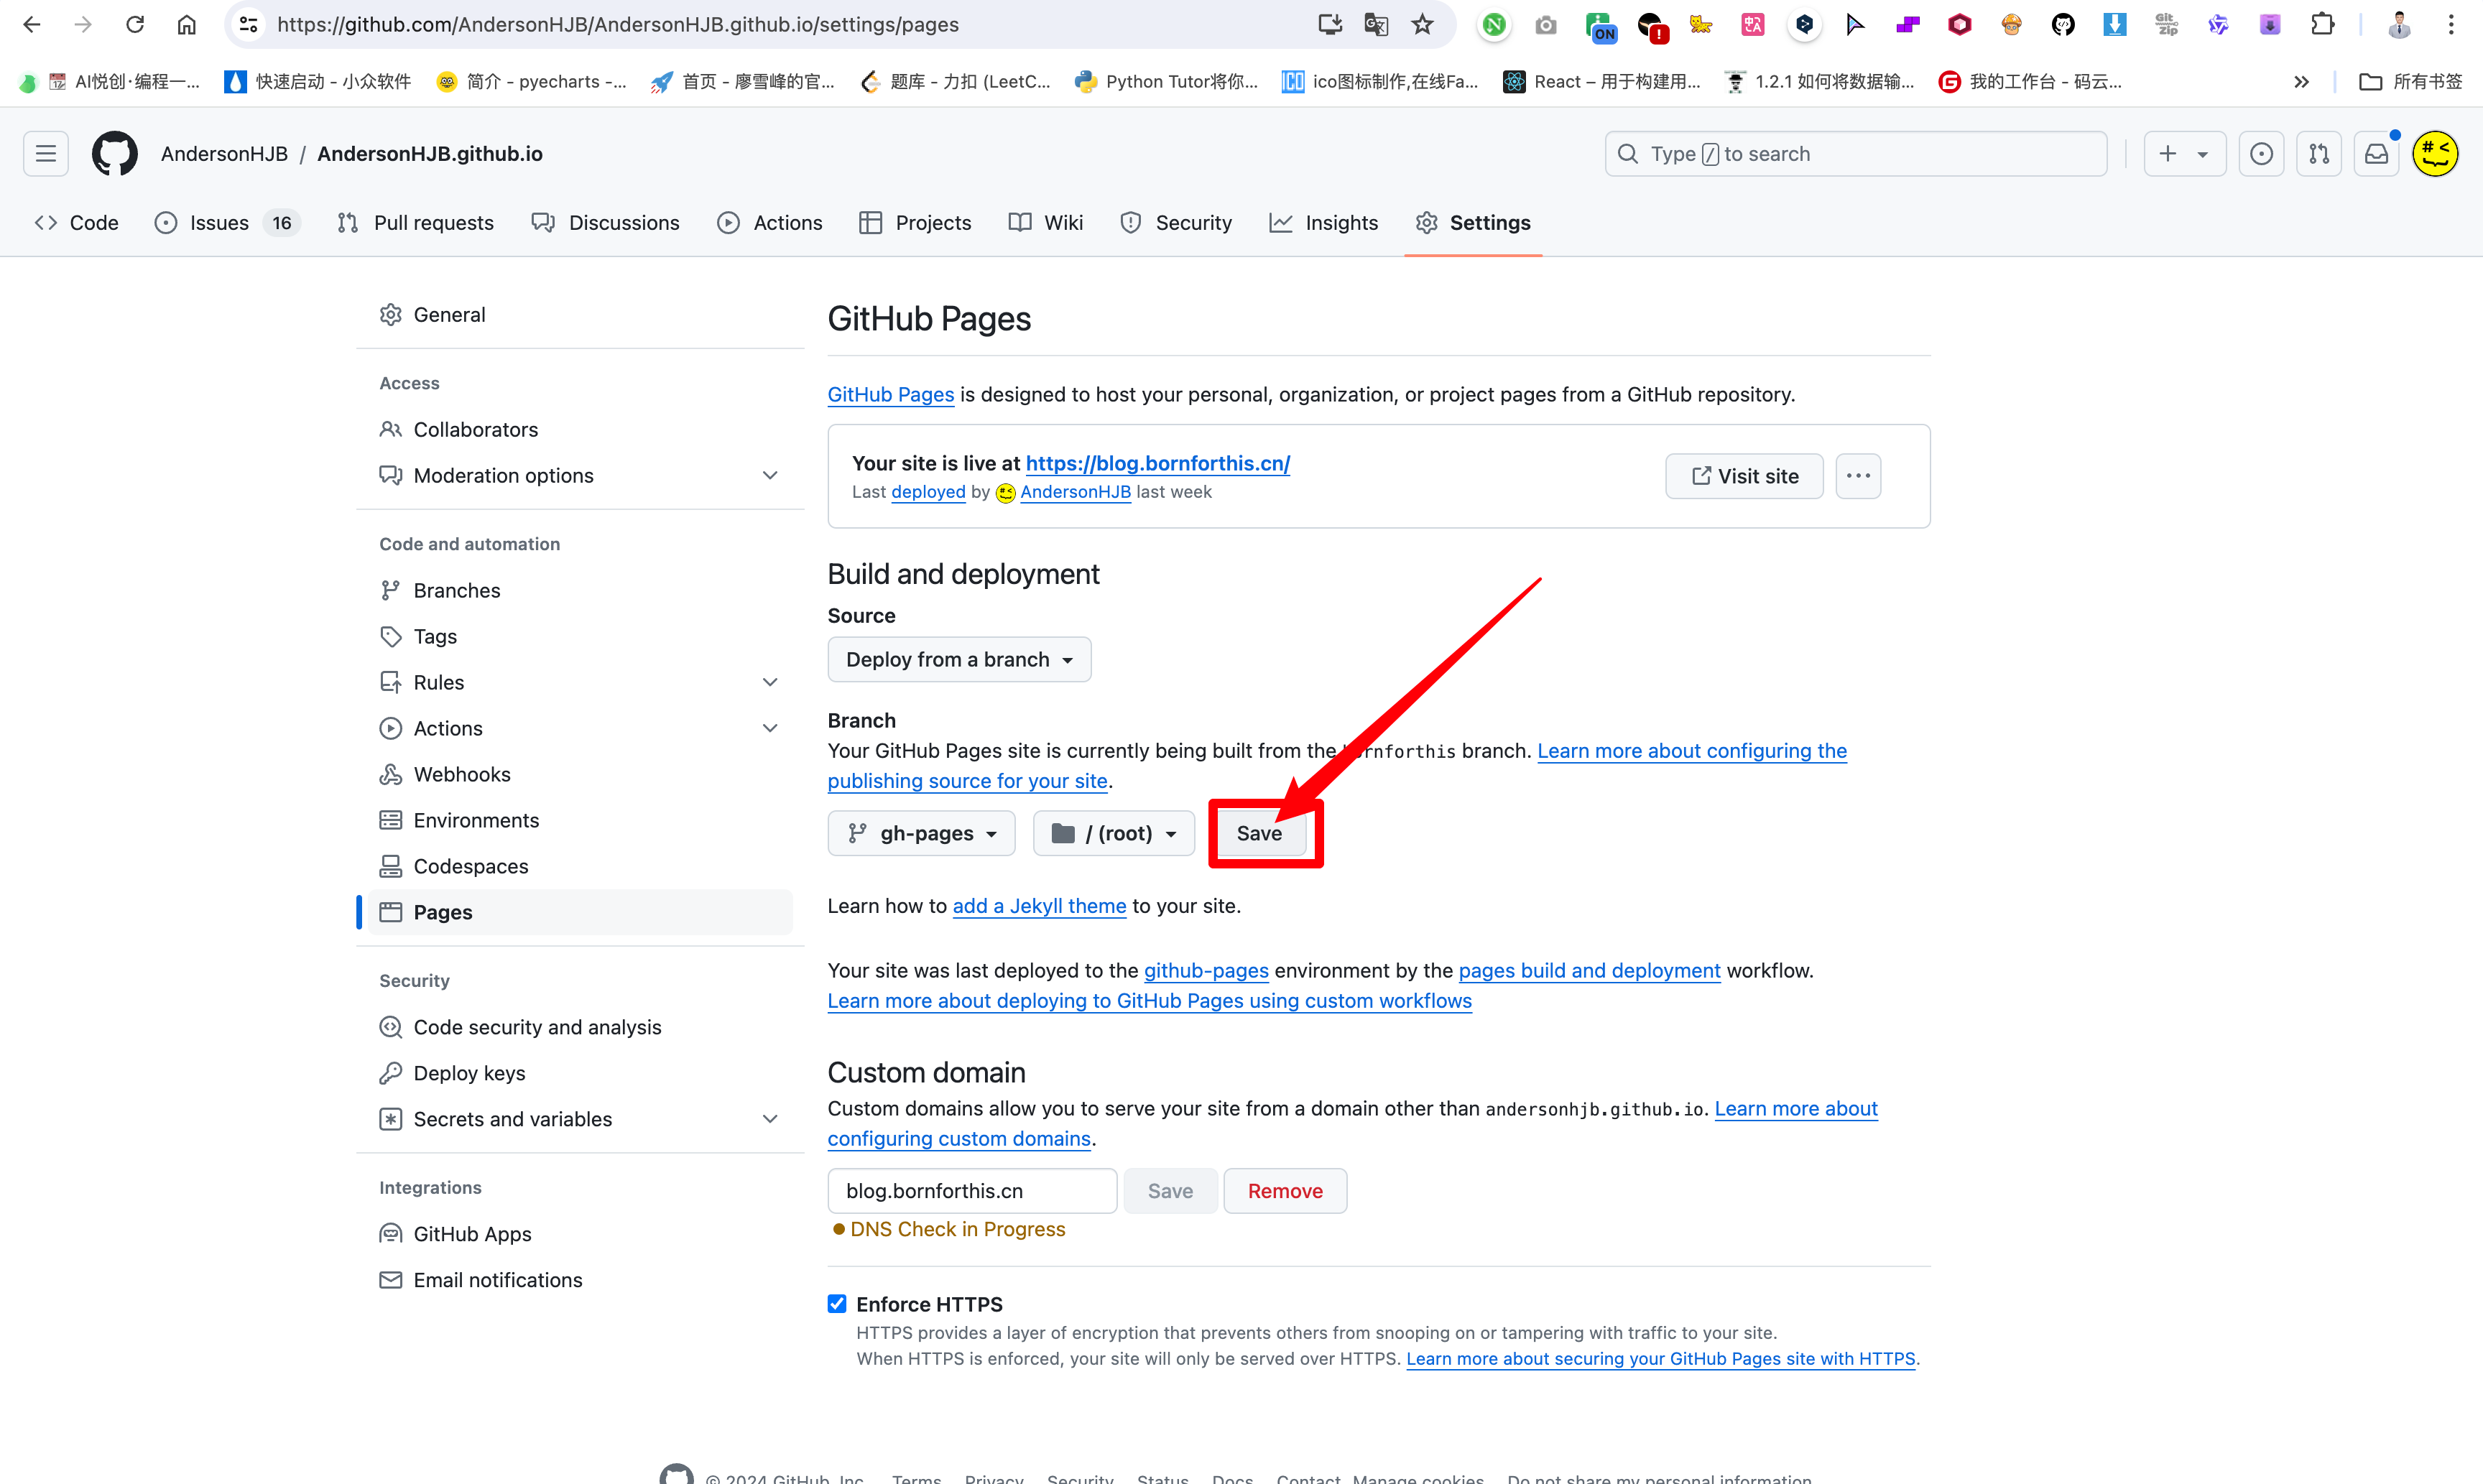Open the user avatar menu

[x=2435, y=154]
